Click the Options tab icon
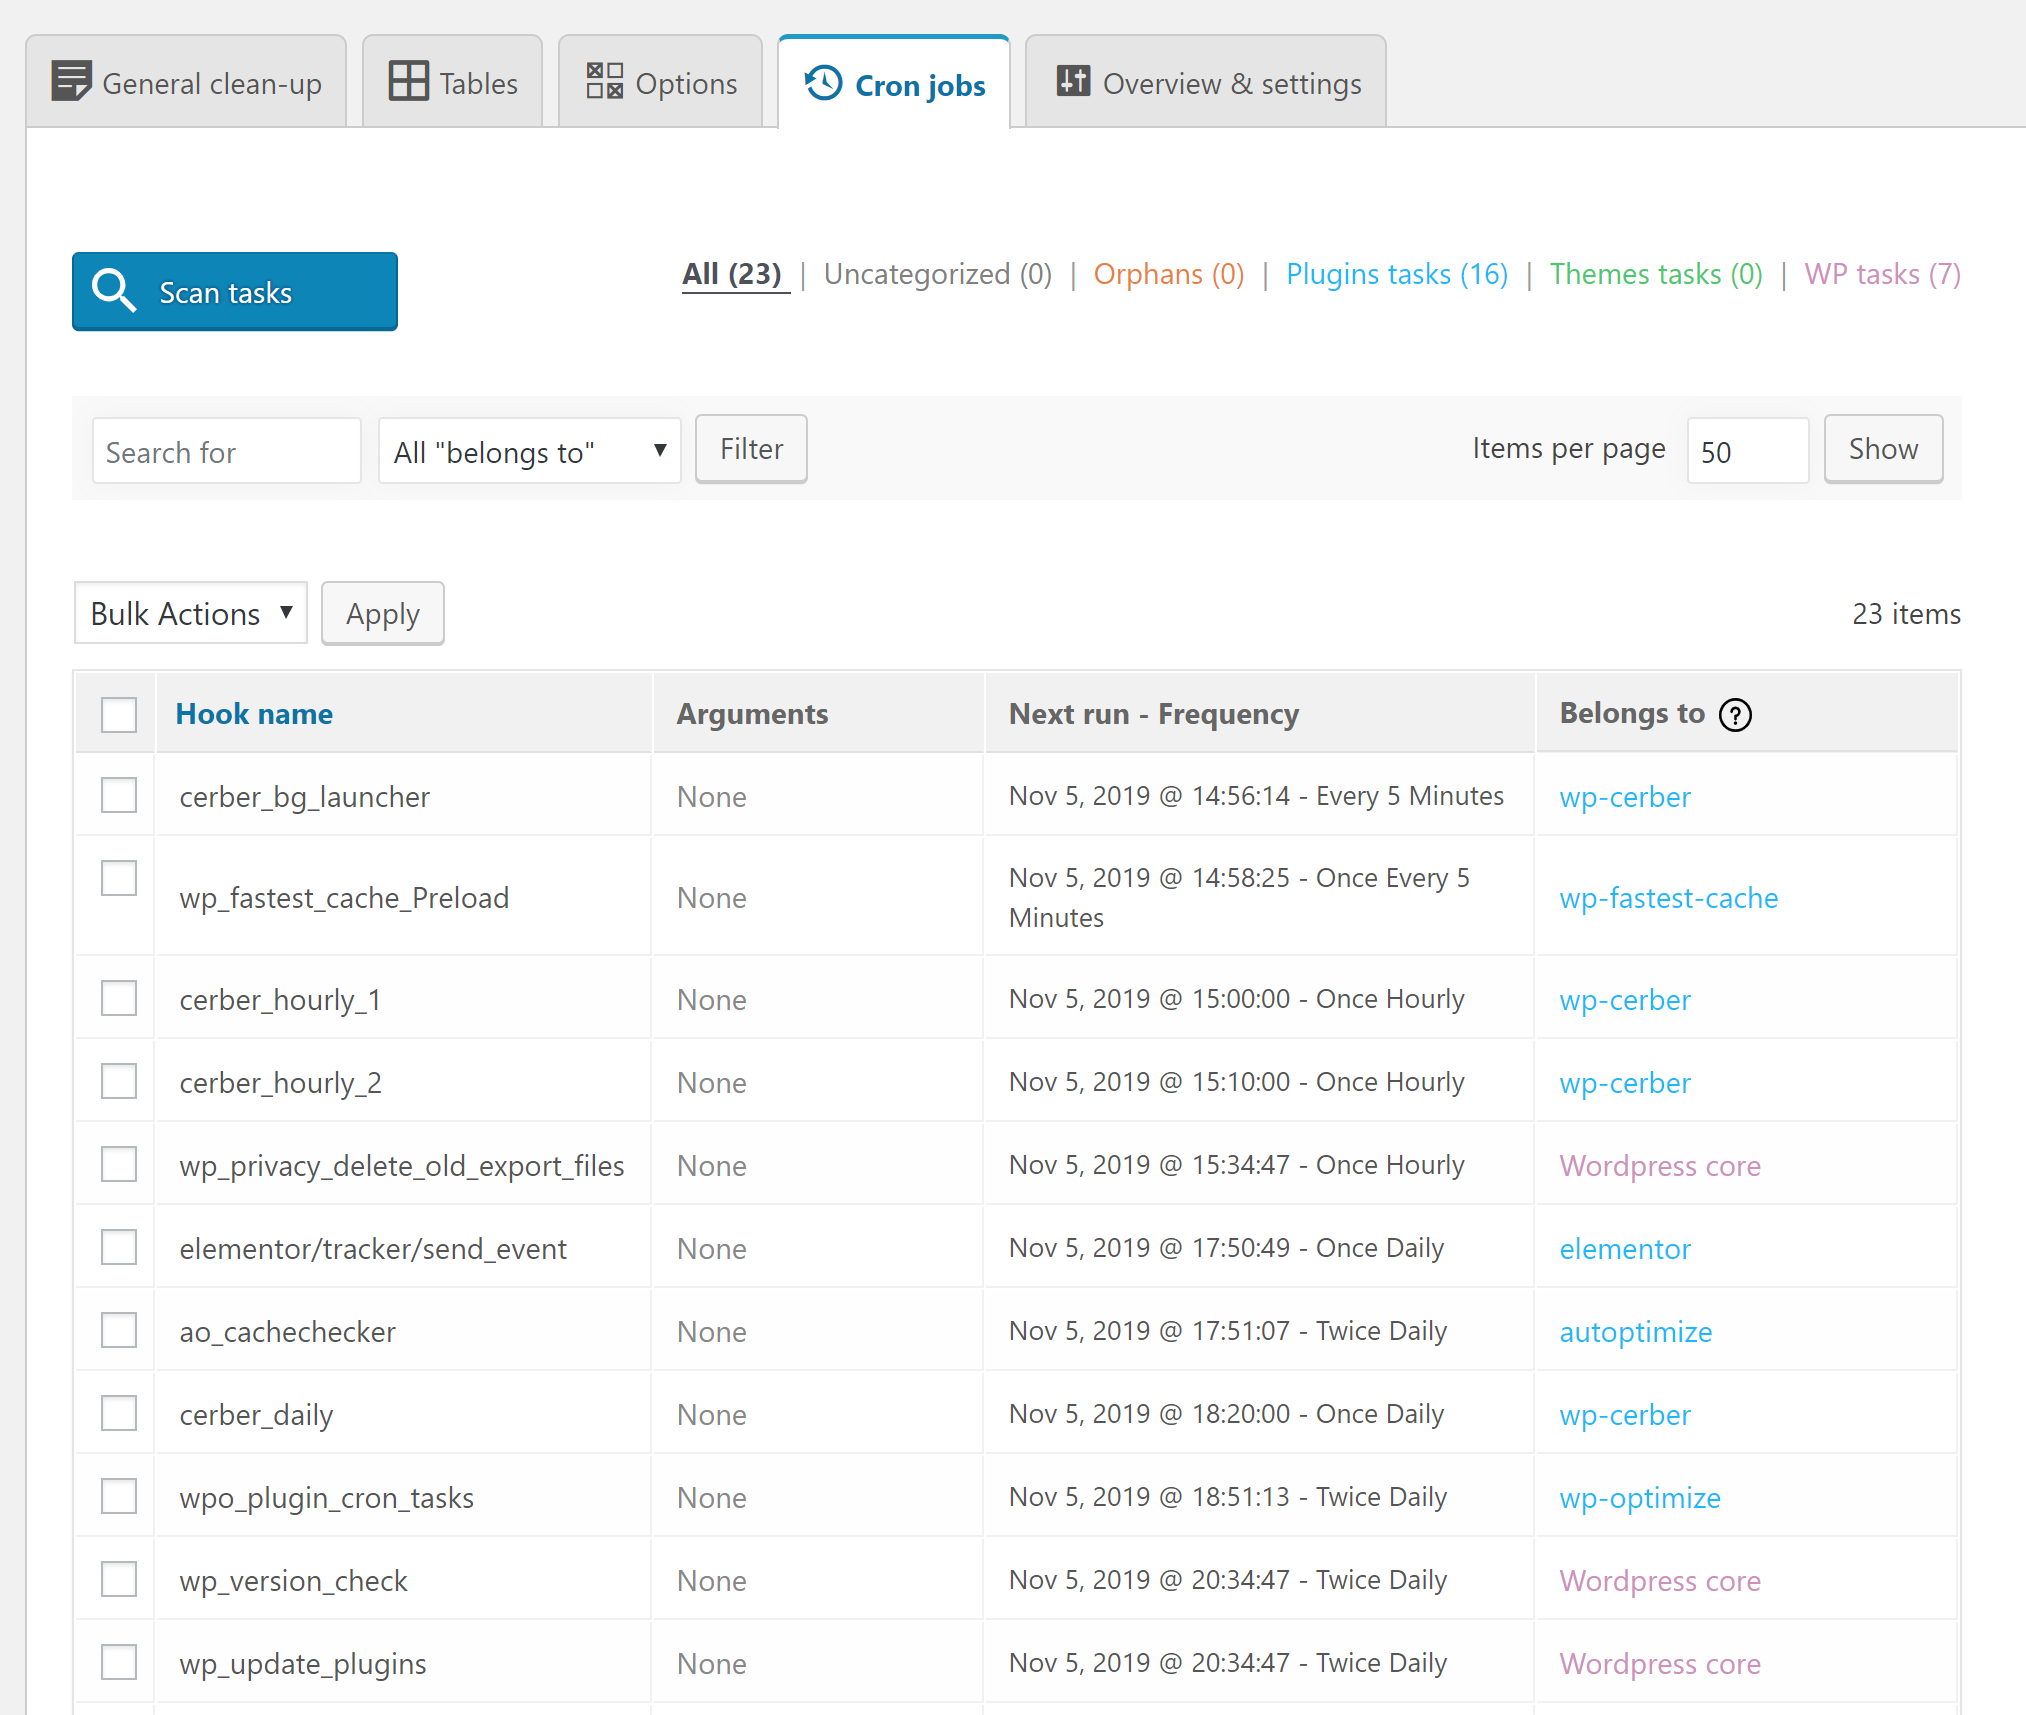Image resolution: width=2026 pixels, height=1715 pixels. [604, 82]
